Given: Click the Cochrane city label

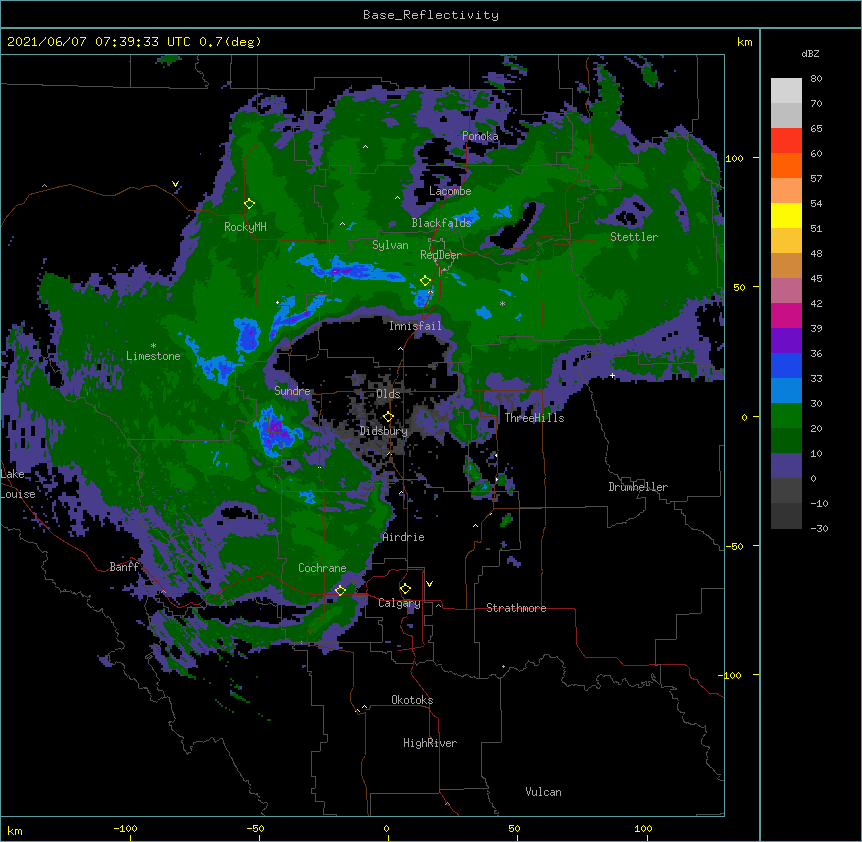Looking at the screenshot, I should 322,568.
